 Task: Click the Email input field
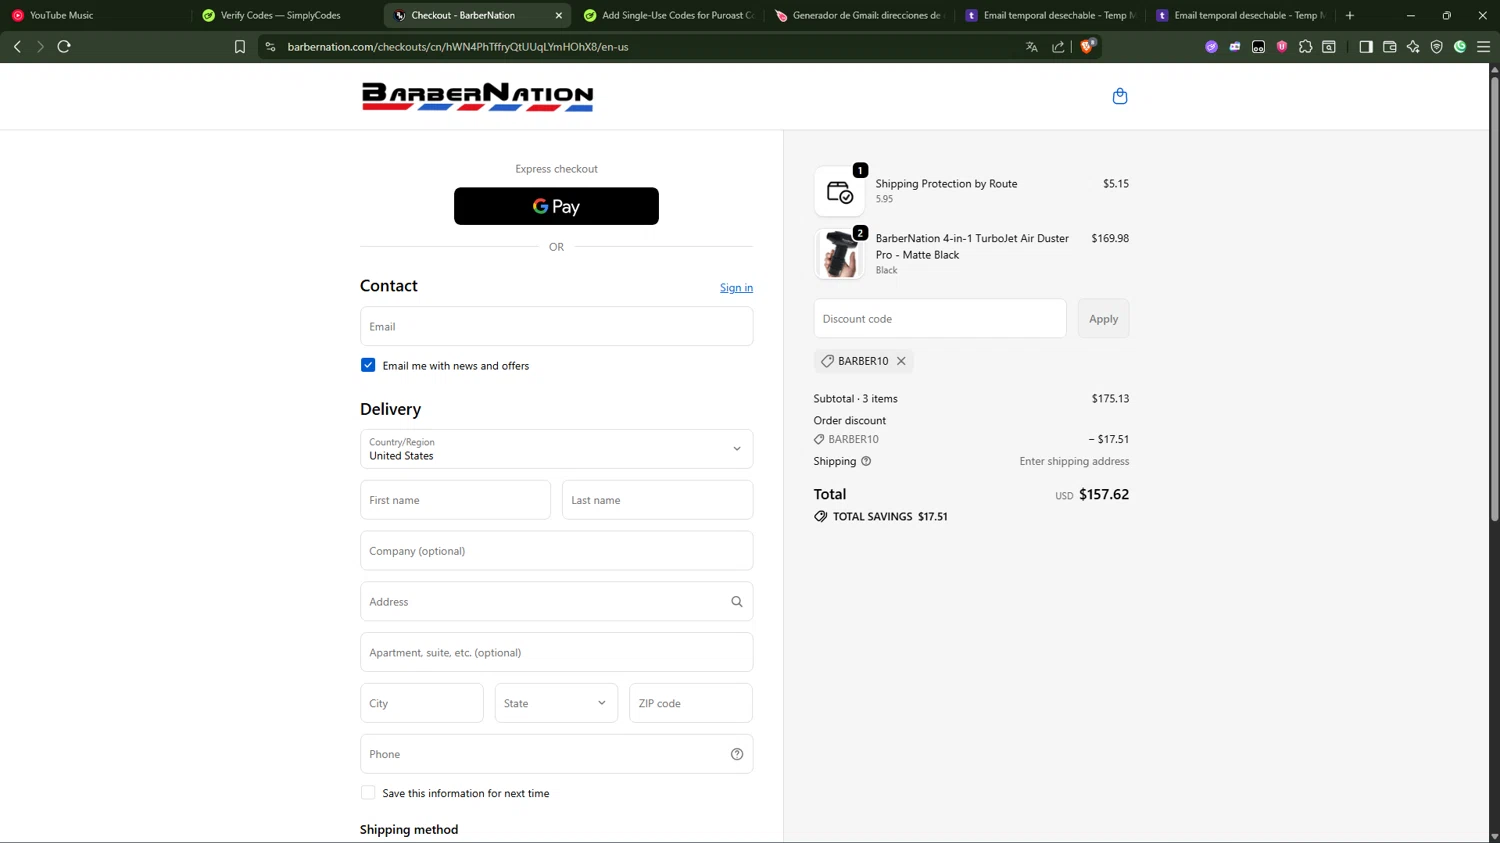[x=556, y=326]
